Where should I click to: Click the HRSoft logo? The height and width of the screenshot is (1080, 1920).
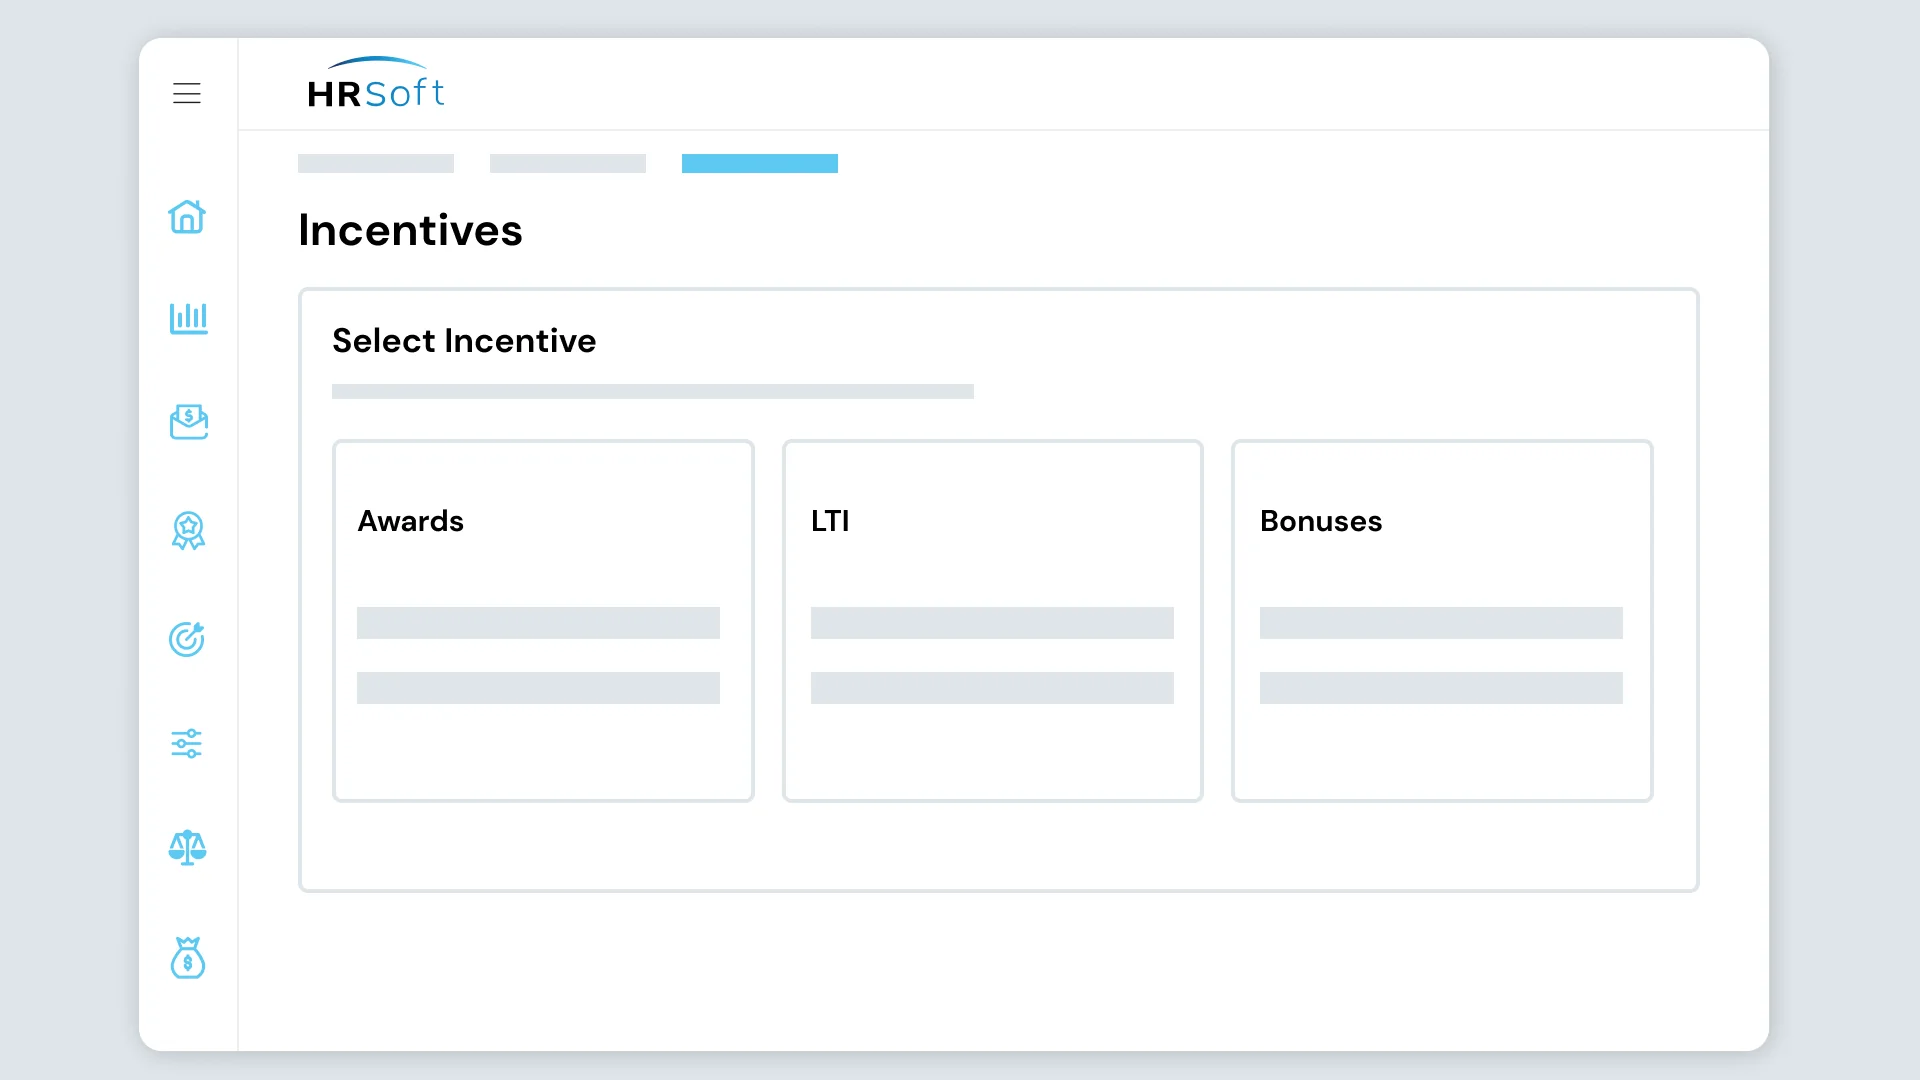coord(376,84)
